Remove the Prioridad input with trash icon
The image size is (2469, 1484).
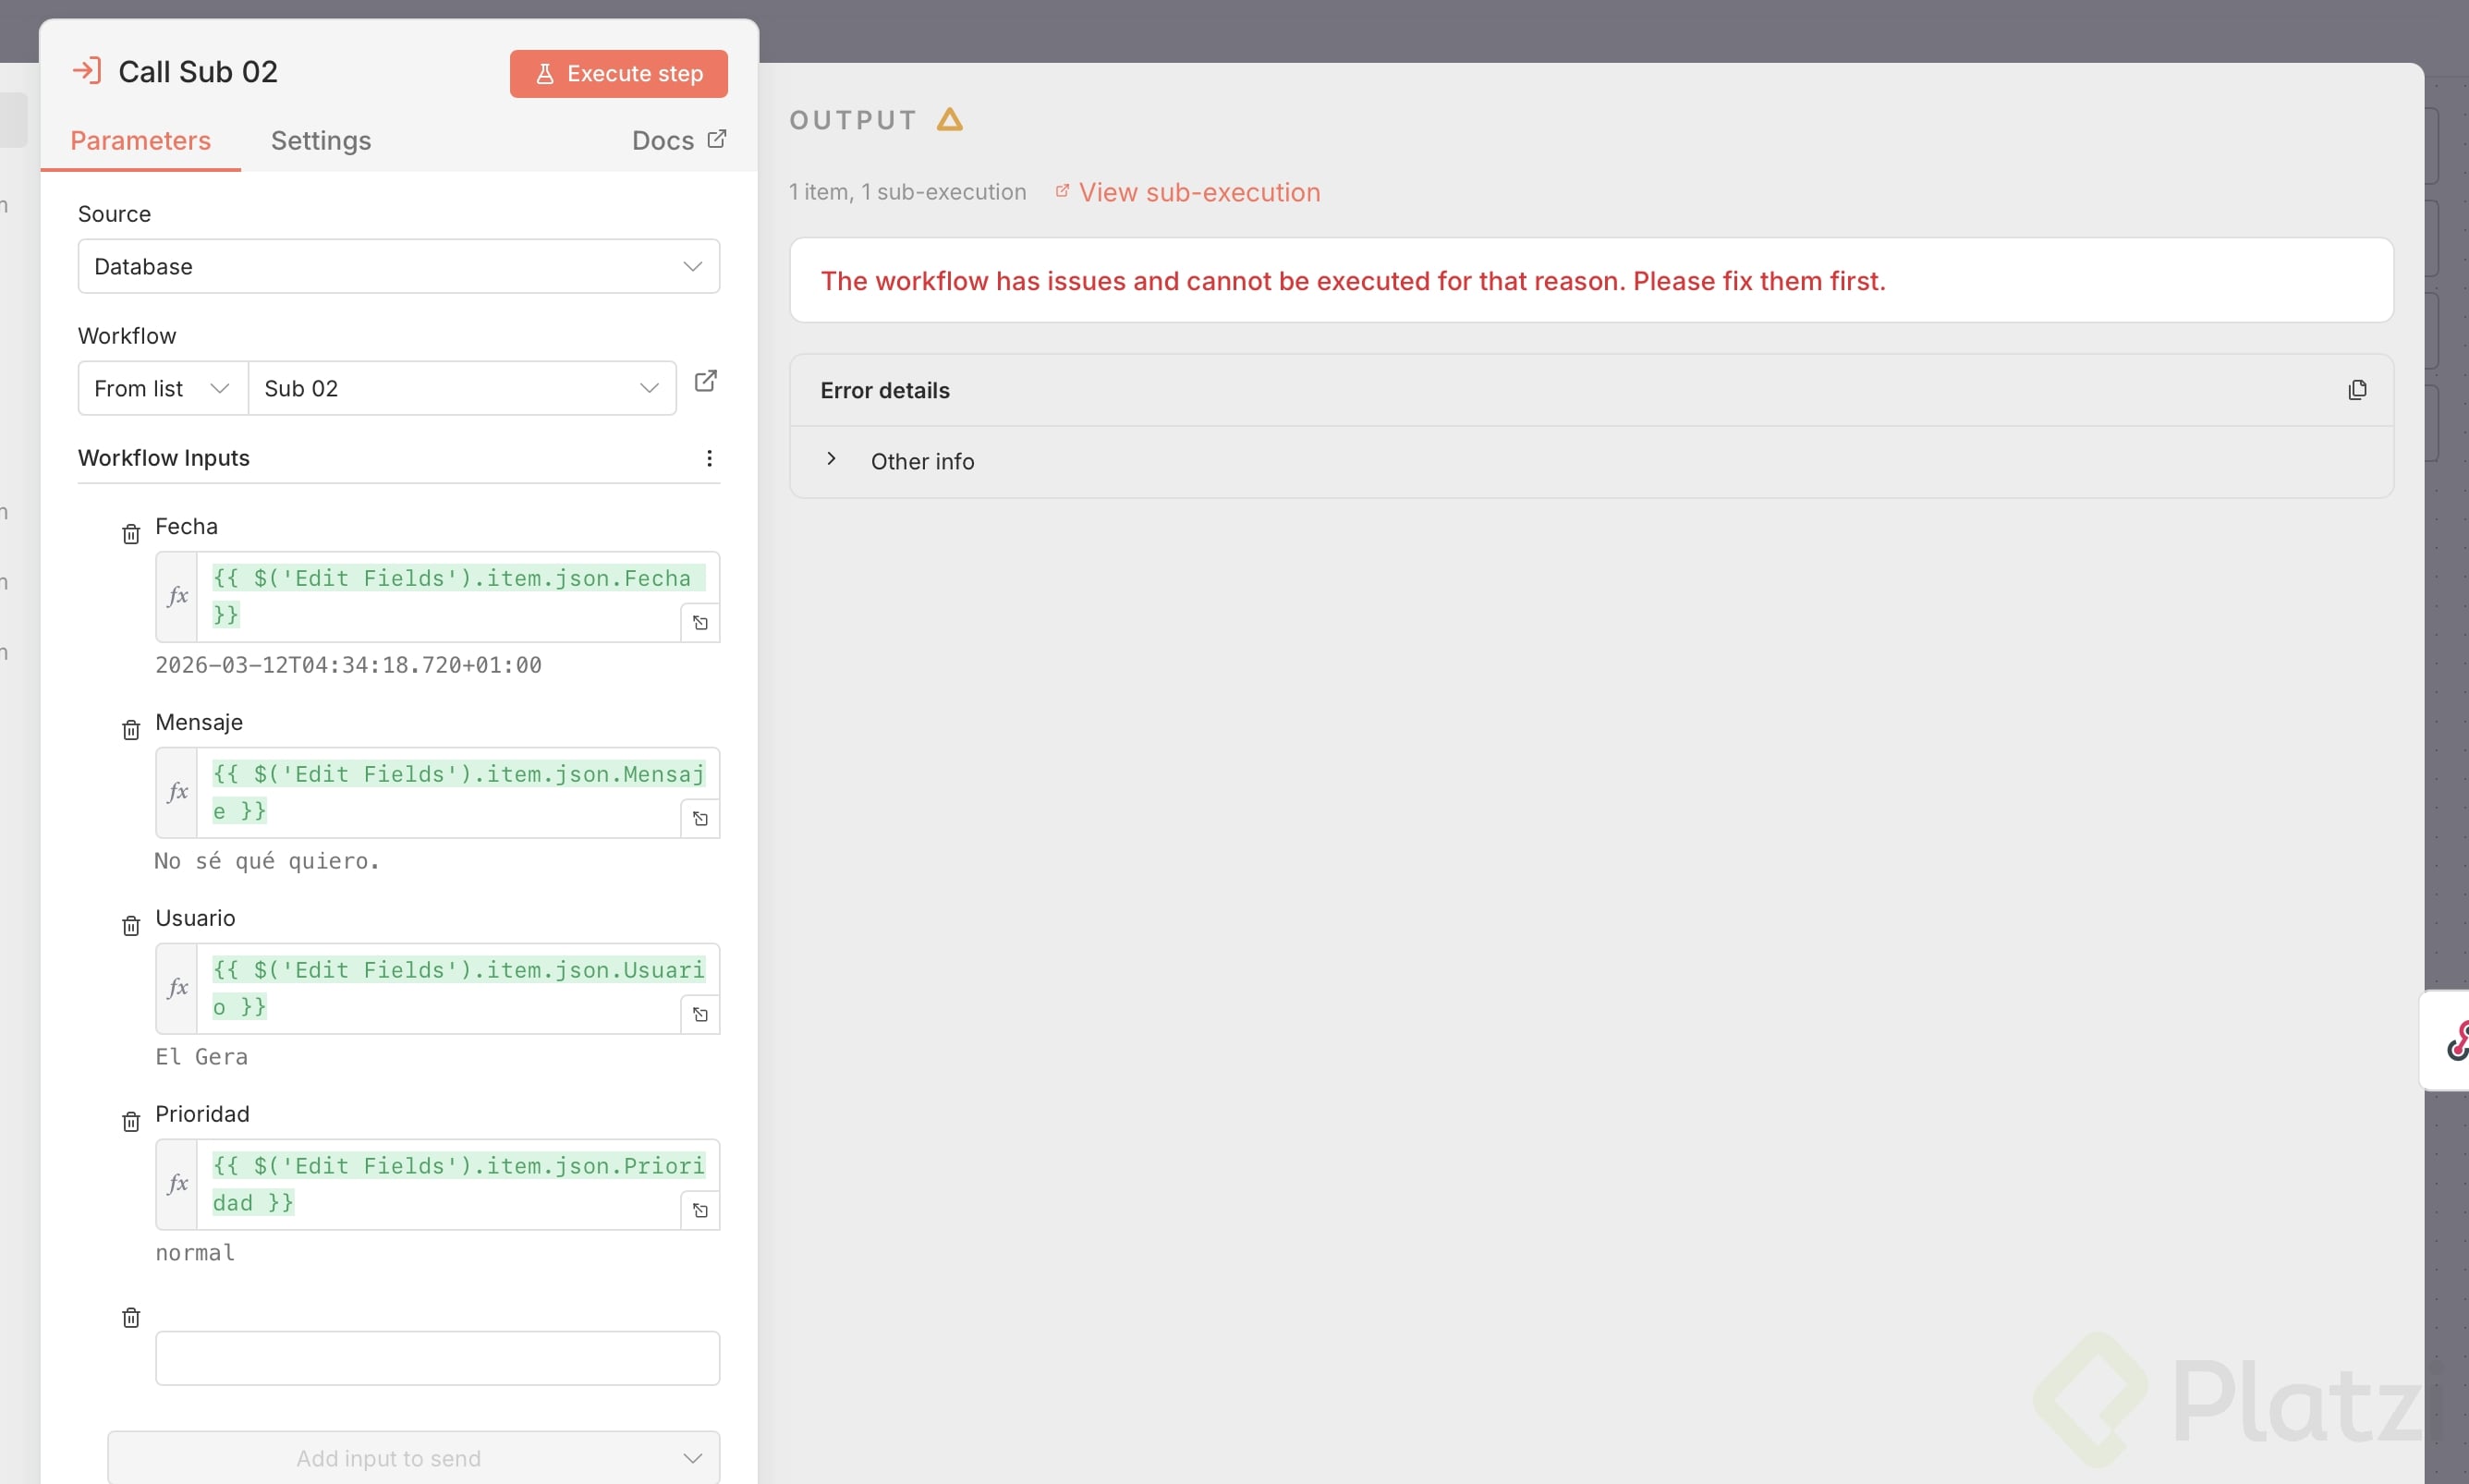click(x=131, y=1122)
